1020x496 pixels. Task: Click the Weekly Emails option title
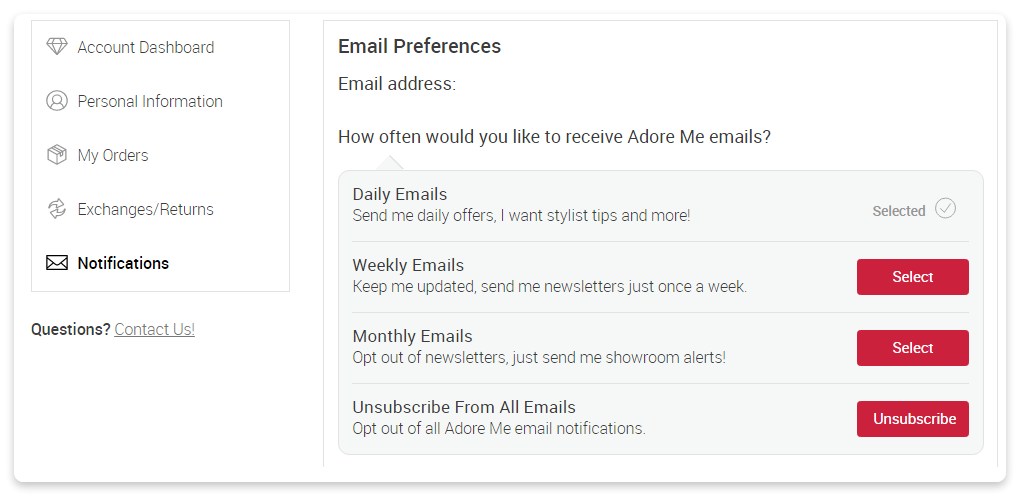(x=409, y=265)
